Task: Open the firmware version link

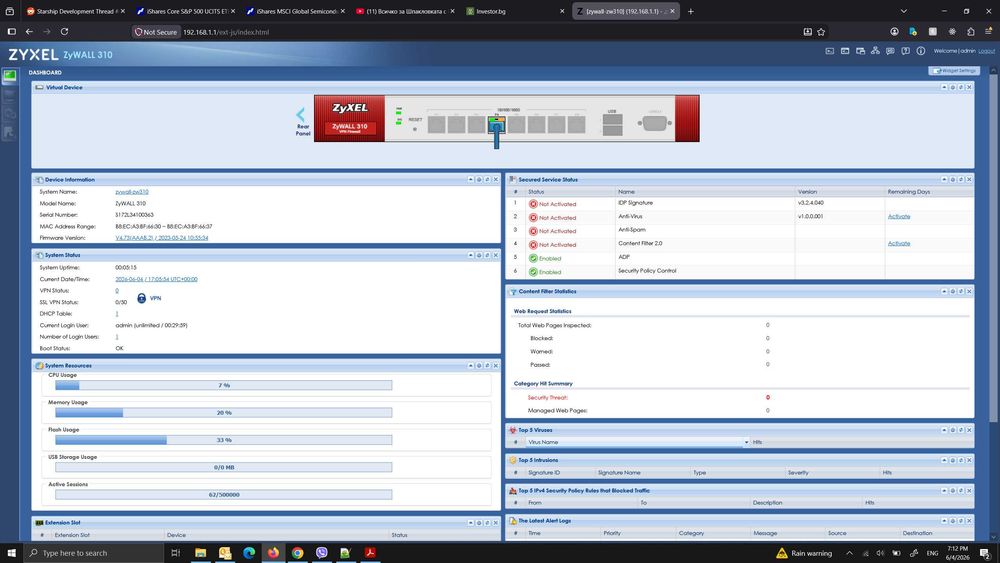Action: [162, 238]
